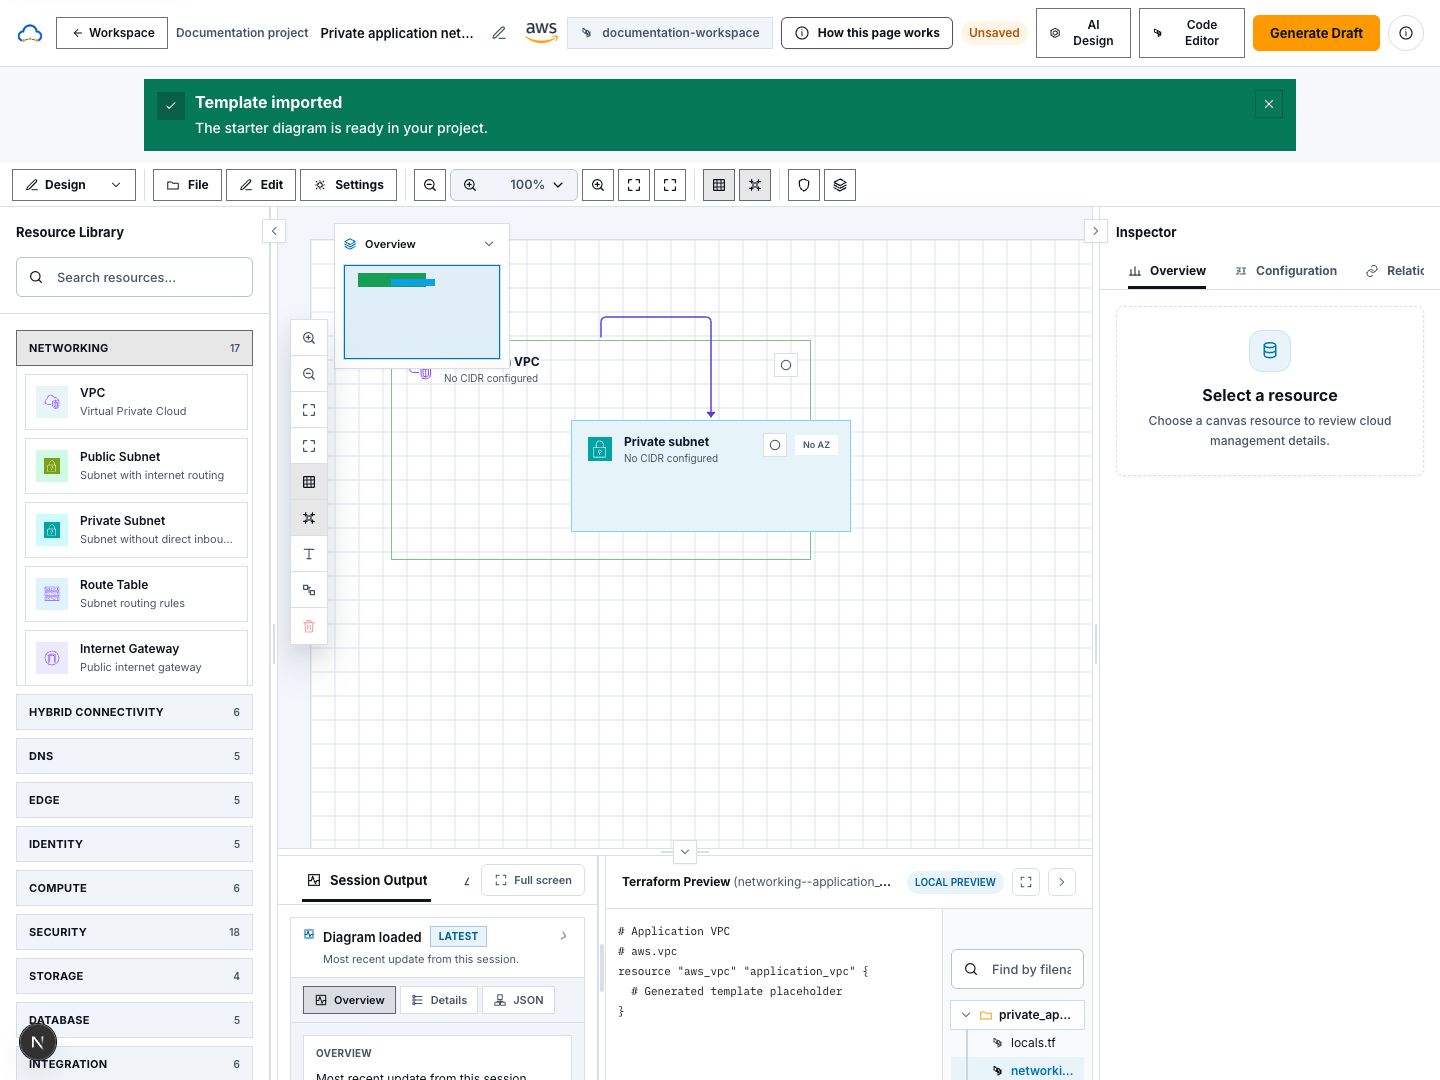Viewport: 1440px width, 1080px height.
Task: Collapse the Inspector panel arrow
Action: click(x=1095, y=231)
